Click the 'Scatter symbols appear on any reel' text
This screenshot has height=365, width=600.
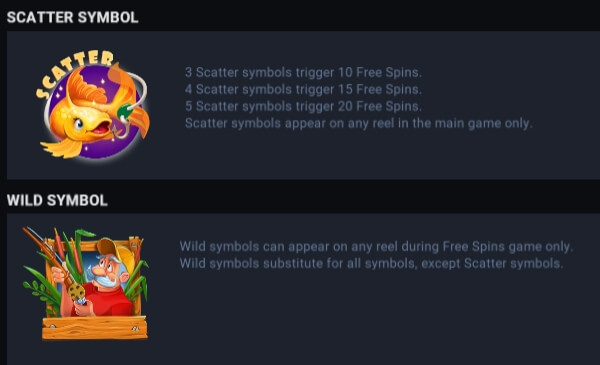(359, 123)
